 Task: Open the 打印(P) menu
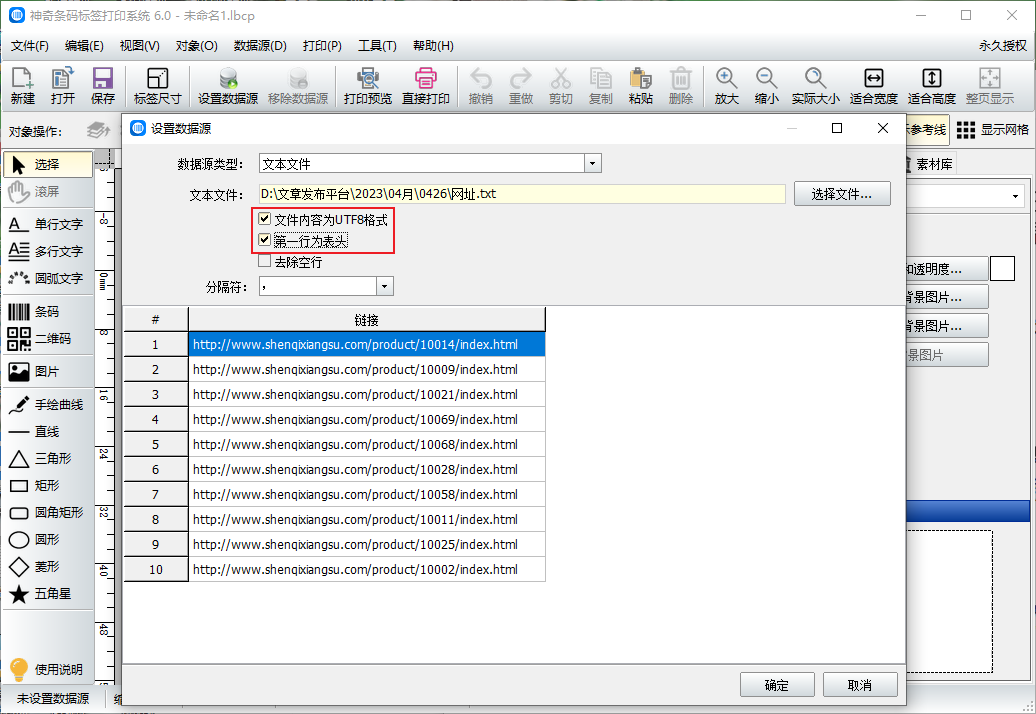[x=322, y=46]
